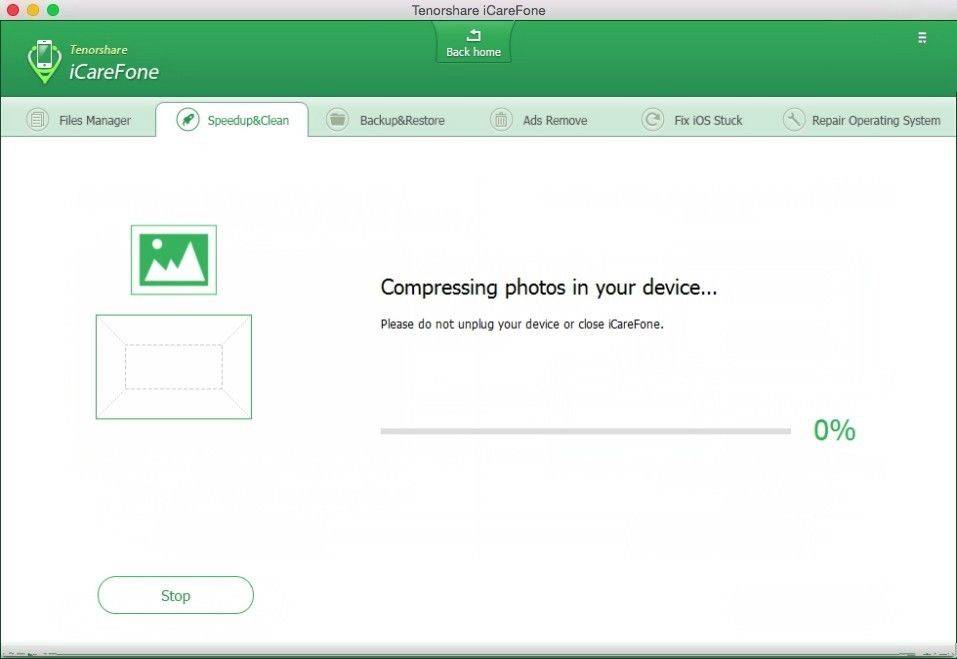This screenshot has width=957, height=659.
Task: Click the Backup&Restore folder icon
Action: (337, 120)
